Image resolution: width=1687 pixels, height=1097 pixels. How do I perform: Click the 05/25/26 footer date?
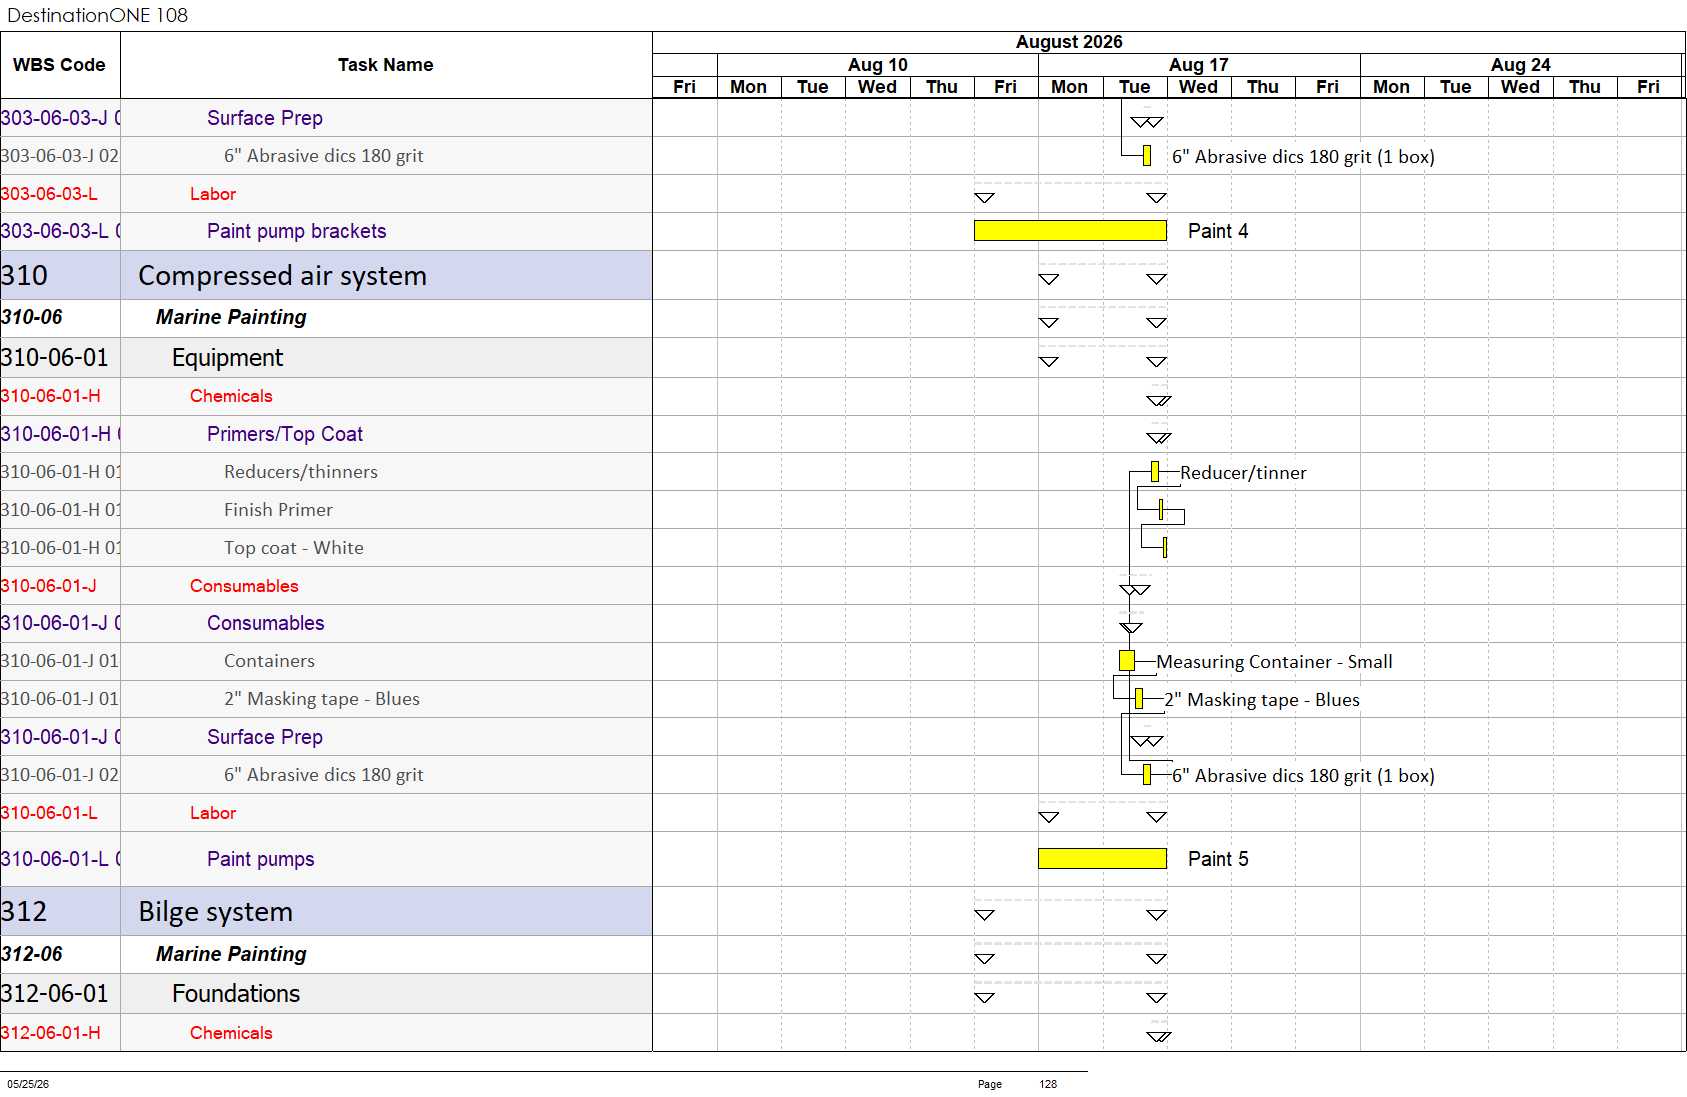(x=28, y=1084)
